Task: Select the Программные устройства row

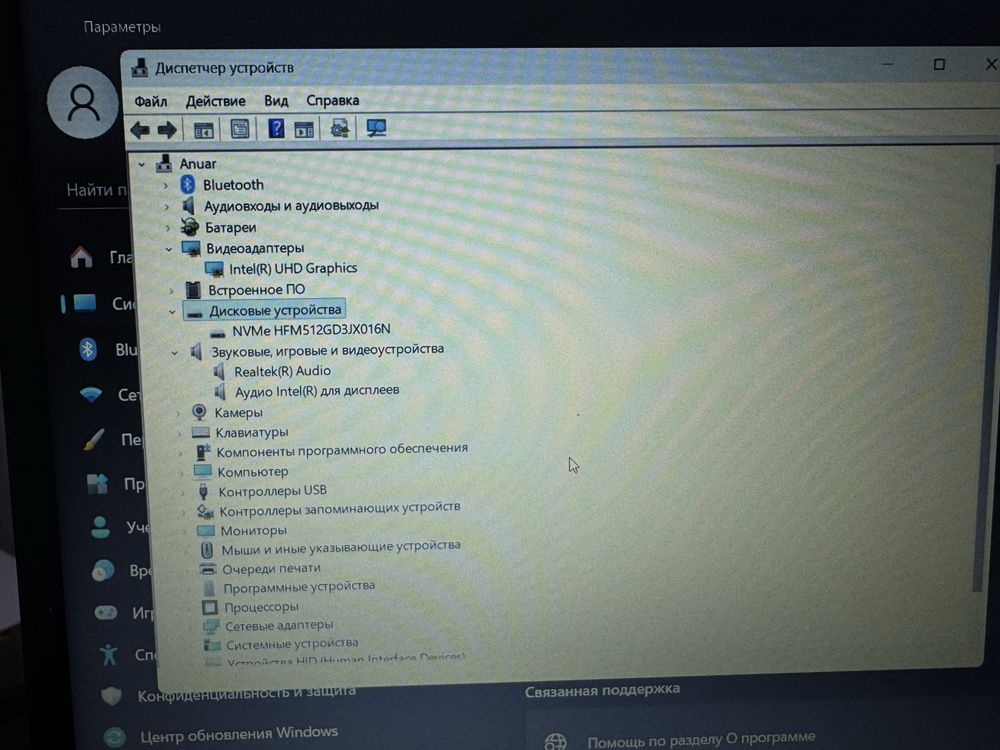Action: tap(298, 587)
